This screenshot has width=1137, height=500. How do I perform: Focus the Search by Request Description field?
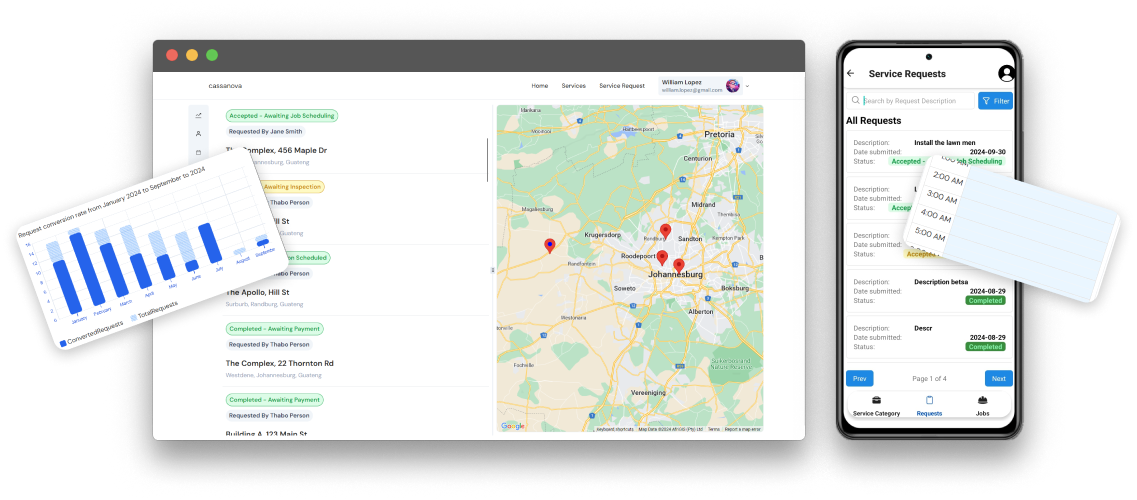[x=909, y=101]
